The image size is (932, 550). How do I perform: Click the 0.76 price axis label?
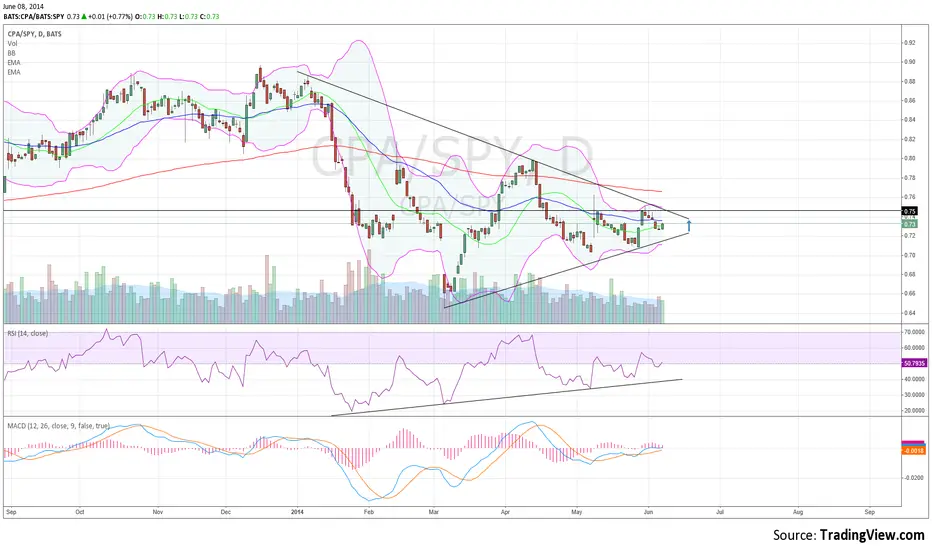coord(909,197)
